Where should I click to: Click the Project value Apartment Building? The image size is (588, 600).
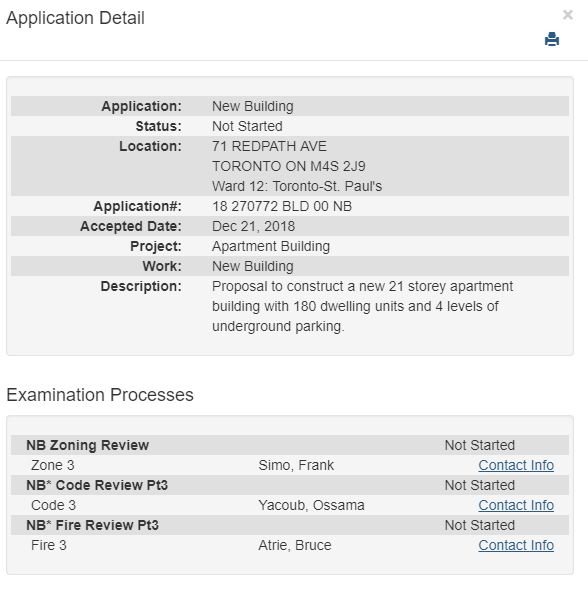pos(271,246)
